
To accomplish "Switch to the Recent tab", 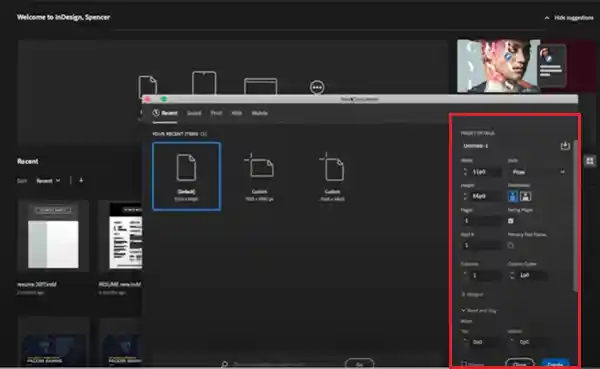I will pos(165,113).
